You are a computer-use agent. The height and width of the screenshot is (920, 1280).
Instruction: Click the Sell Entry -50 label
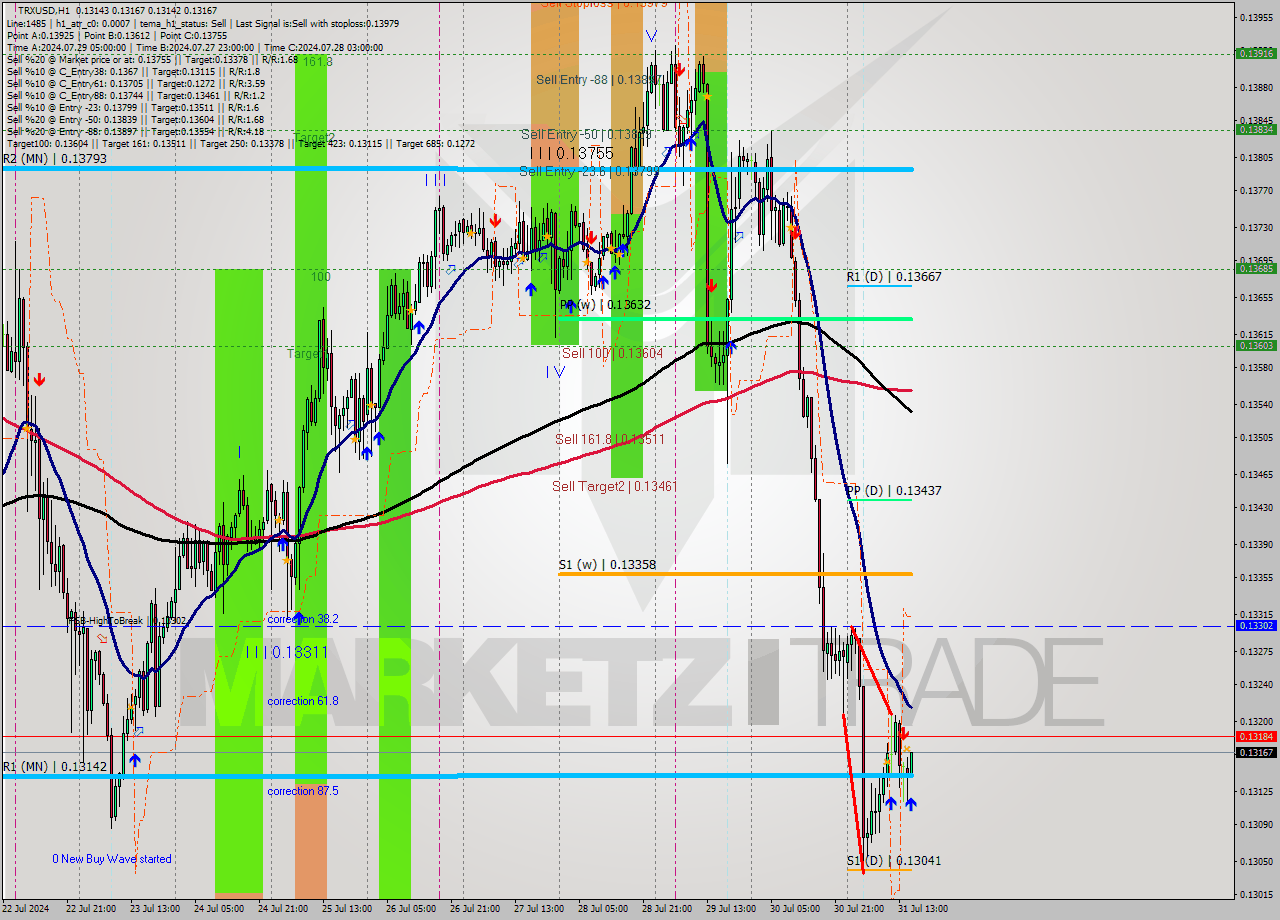[x=586, y=134]
